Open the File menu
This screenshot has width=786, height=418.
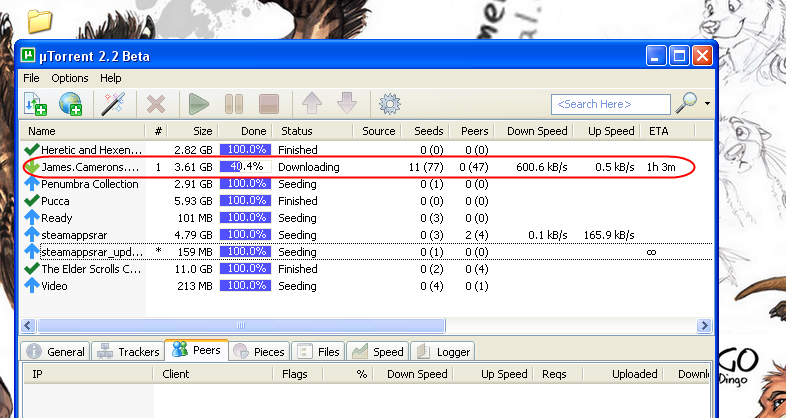coord(31,78)
